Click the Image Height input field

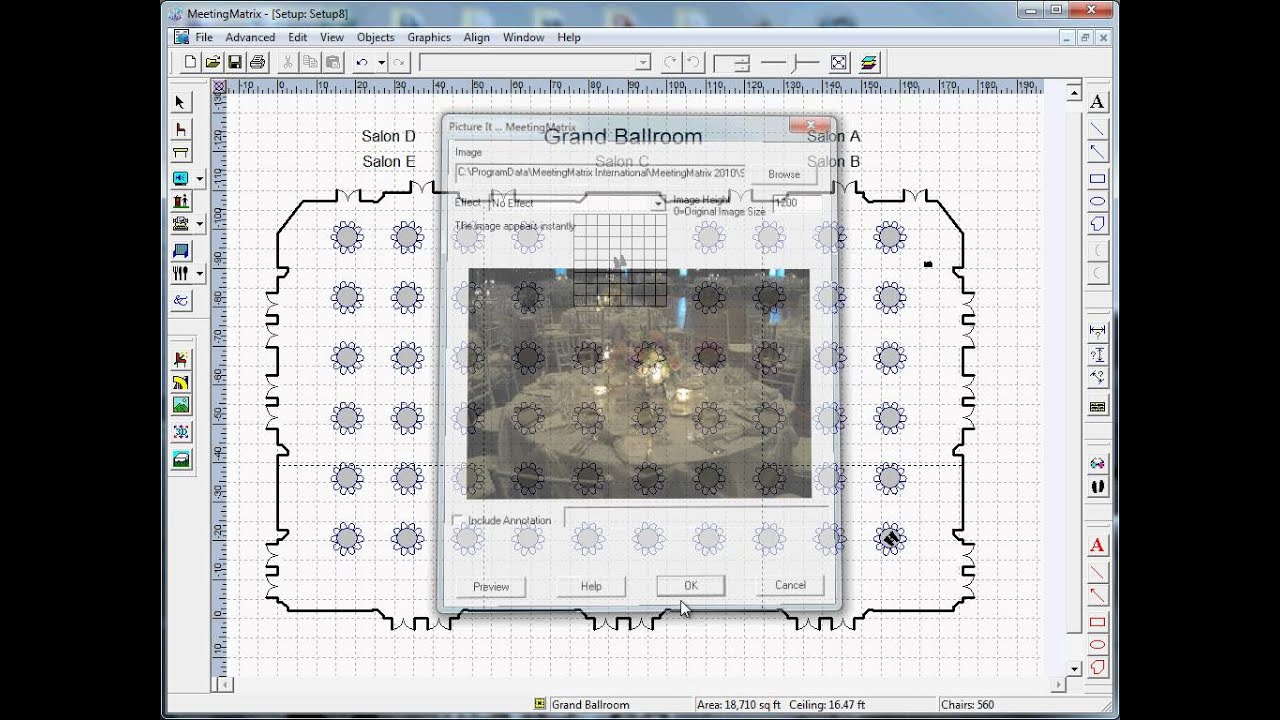797,203
